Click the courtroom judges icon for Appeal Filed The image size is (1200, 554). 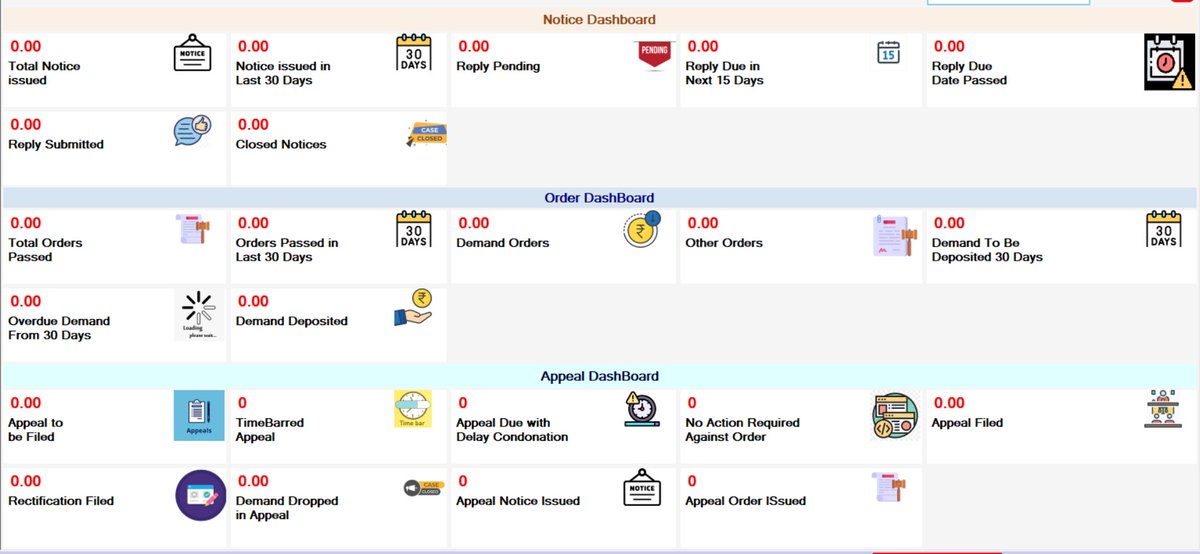pyautogui.click(x=1162, y=409)
